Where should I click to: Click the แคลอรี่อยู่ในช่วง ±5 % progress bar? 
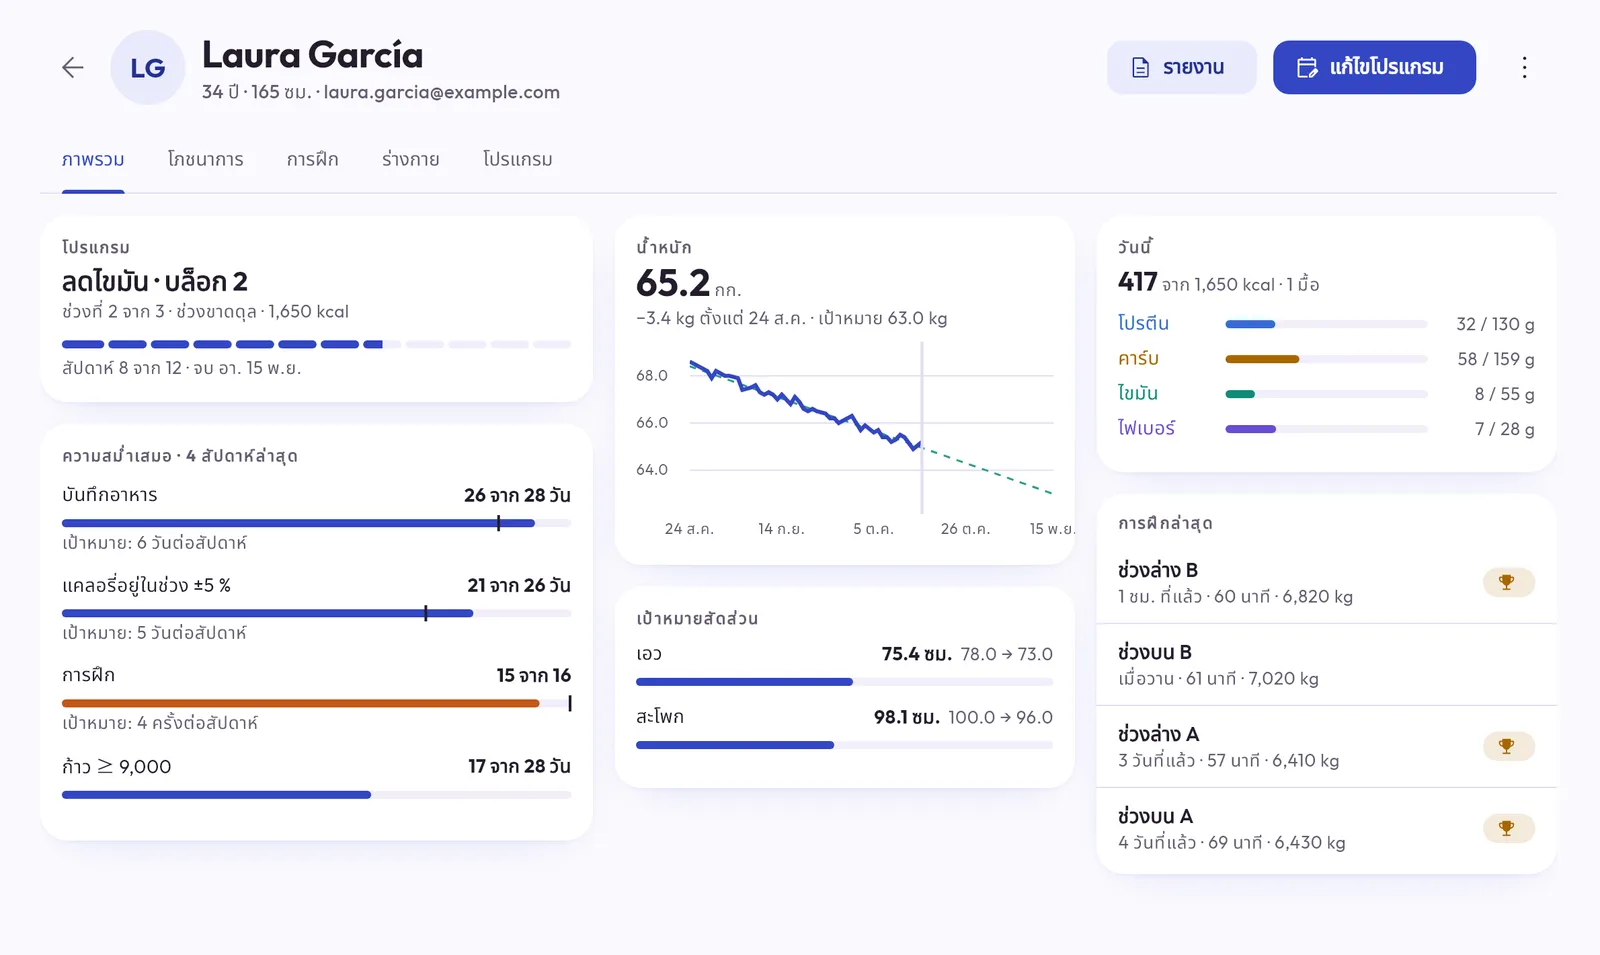point(316,613)
